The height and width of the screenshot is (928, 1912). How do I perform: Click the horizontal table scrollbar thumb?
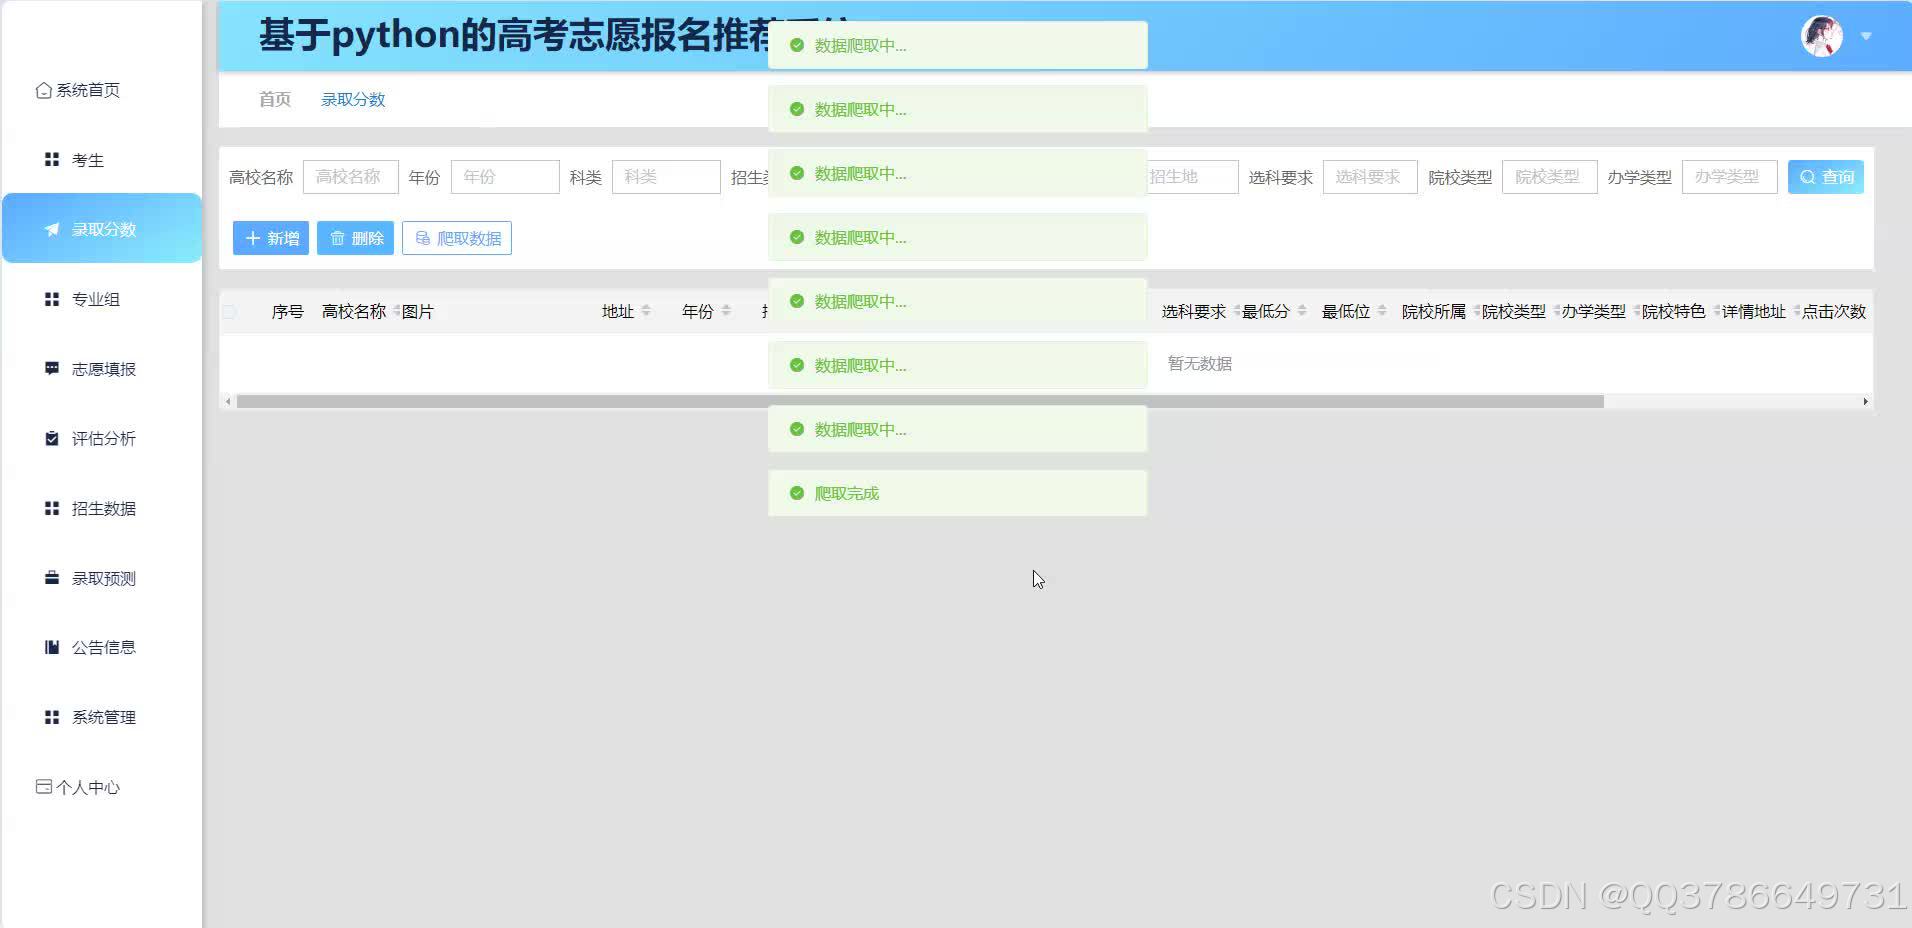[920, 401]
